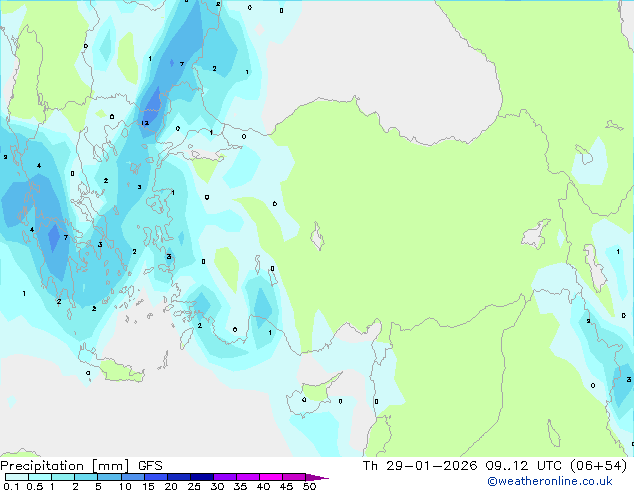Click the "Precipitation [mm] GFS" title text
This screenshot has height=490, width=634.
click(81, 466)
